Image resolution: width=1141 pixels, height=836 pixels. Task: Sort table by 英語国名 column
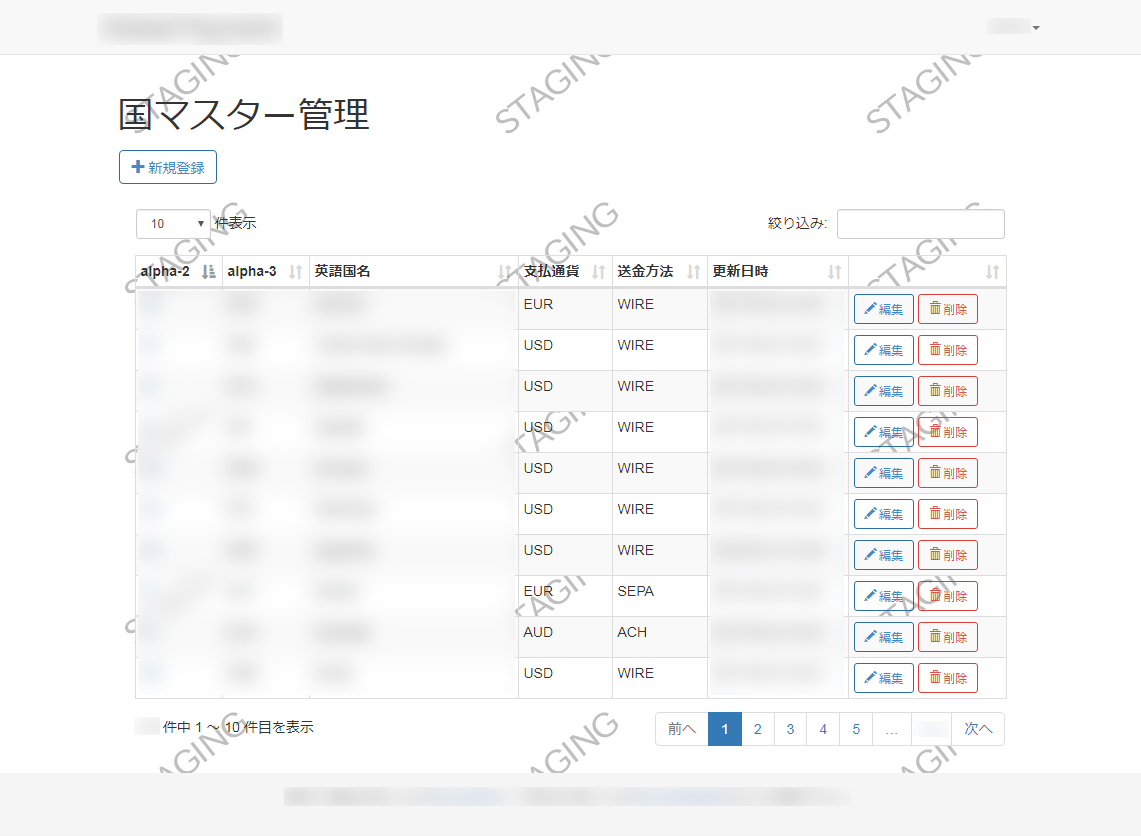point(413,272)
